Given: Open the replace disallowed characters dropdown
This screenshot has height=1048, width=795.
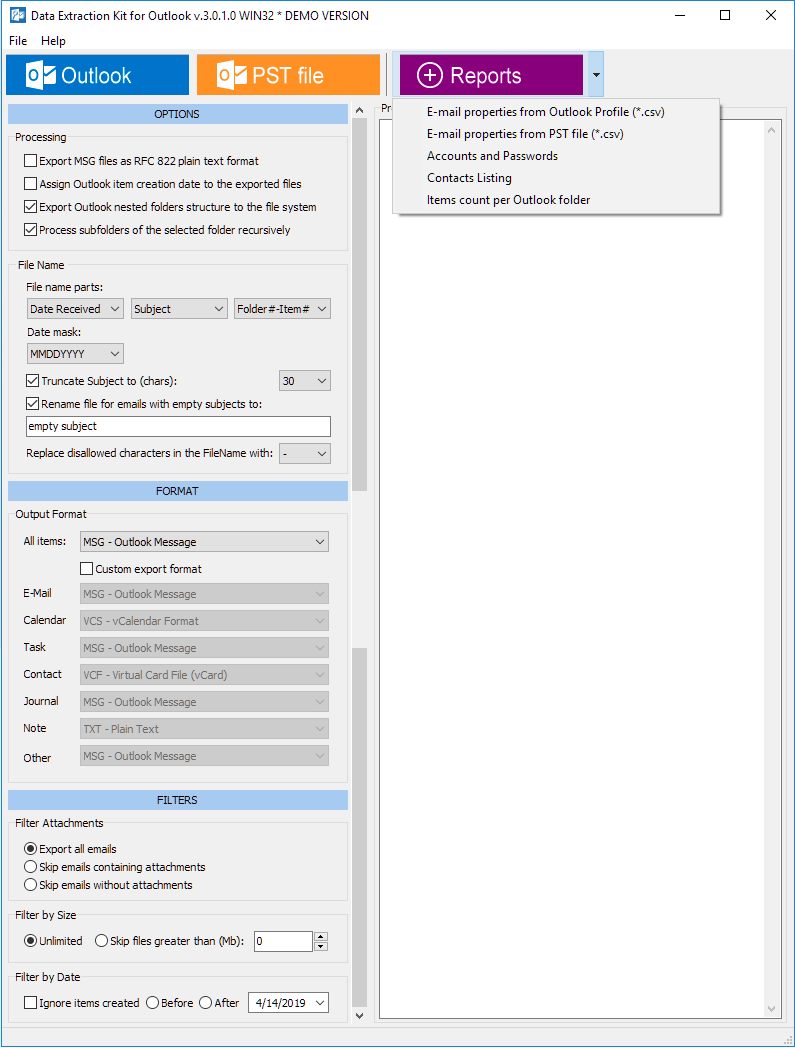Looking at the screenshot, I should (305, 453).
